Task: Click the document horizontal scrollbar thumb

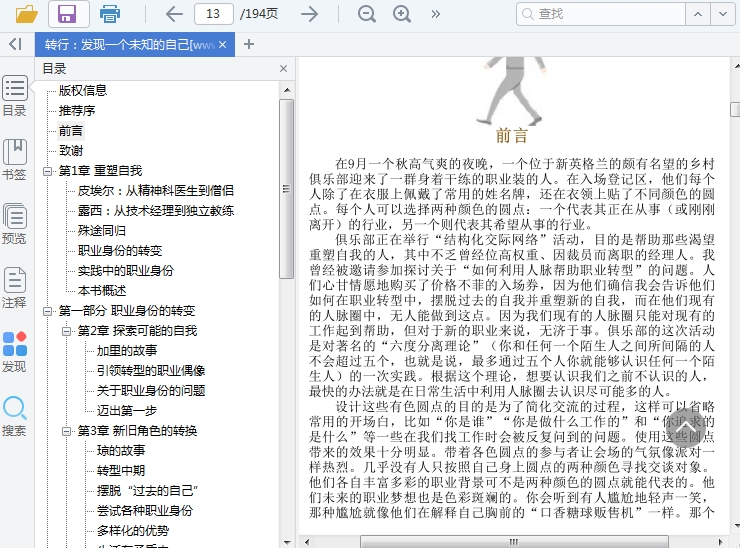Action: 514,542
